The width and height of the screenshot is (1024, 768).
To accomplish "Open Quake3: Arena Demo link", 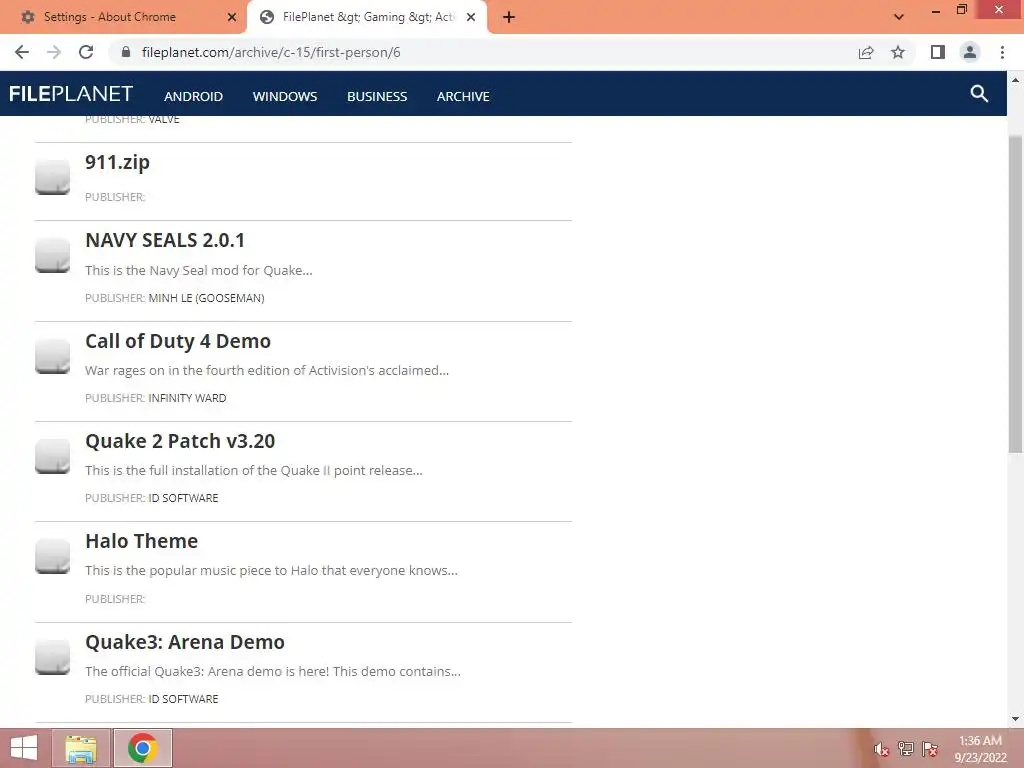I will tap(185, 642).
